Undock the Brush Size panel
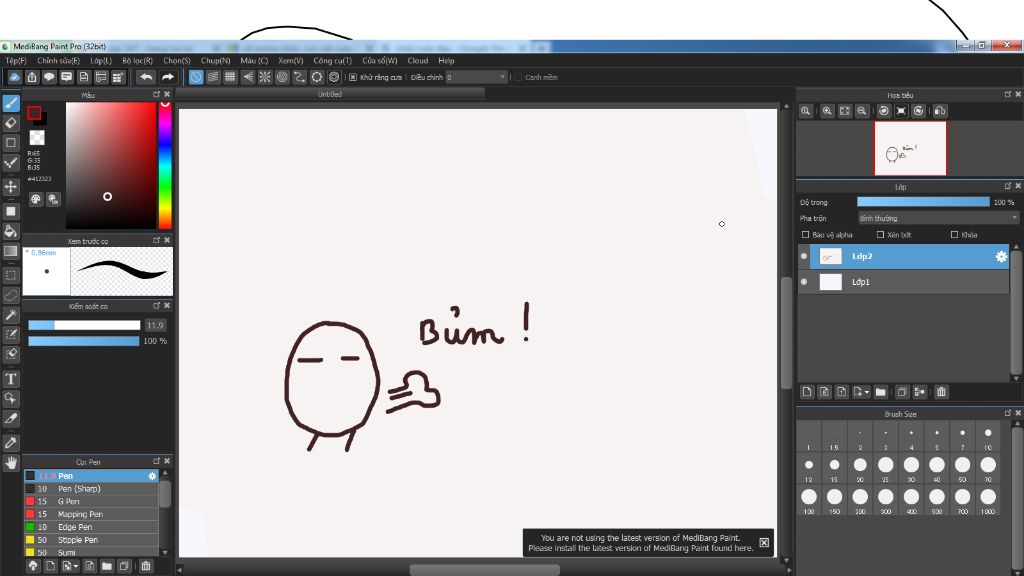 click(x=1008, y=413)
